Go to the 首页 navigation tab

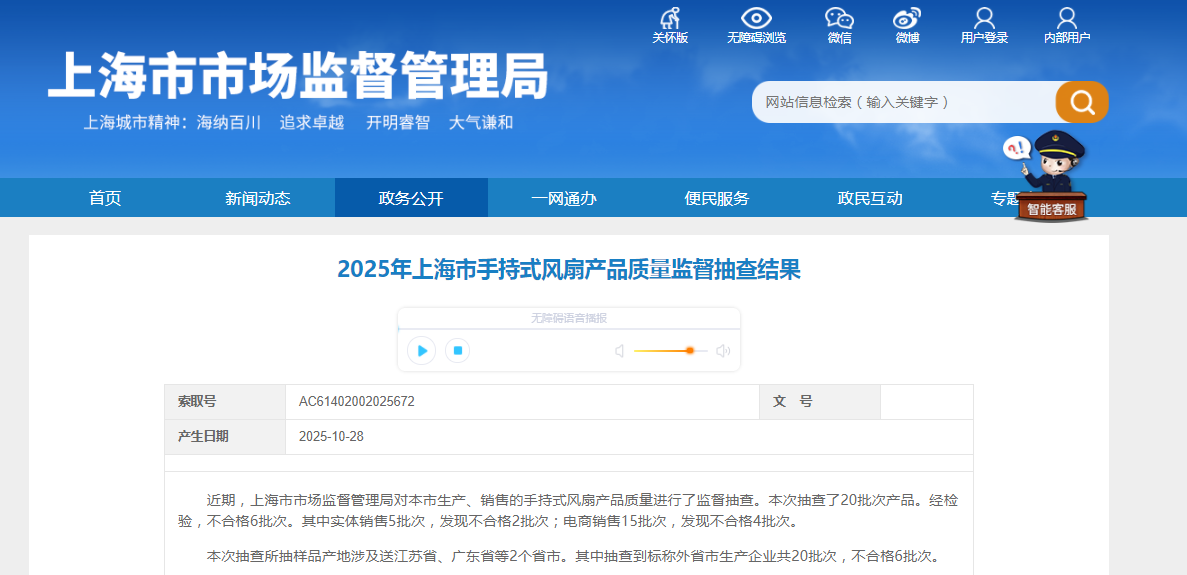point(105,198)
